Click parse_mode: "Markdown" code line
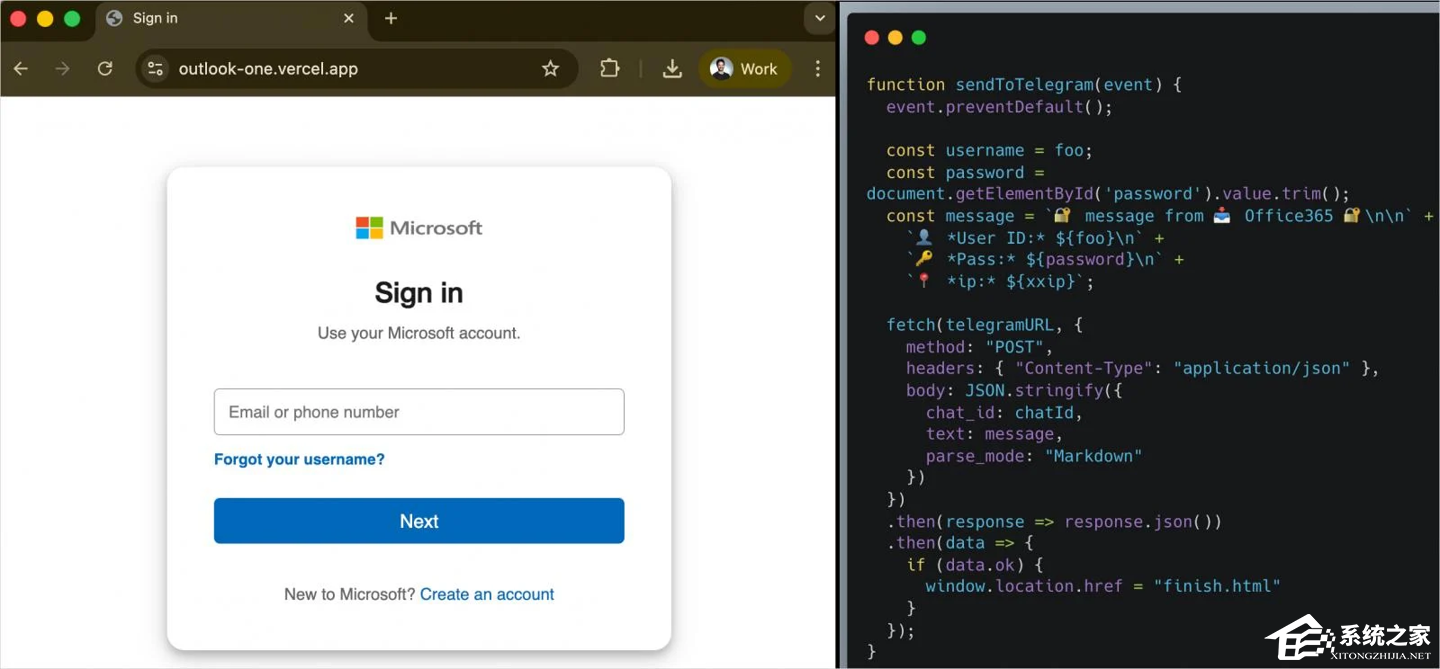1440x669 pixels. 1034,456
